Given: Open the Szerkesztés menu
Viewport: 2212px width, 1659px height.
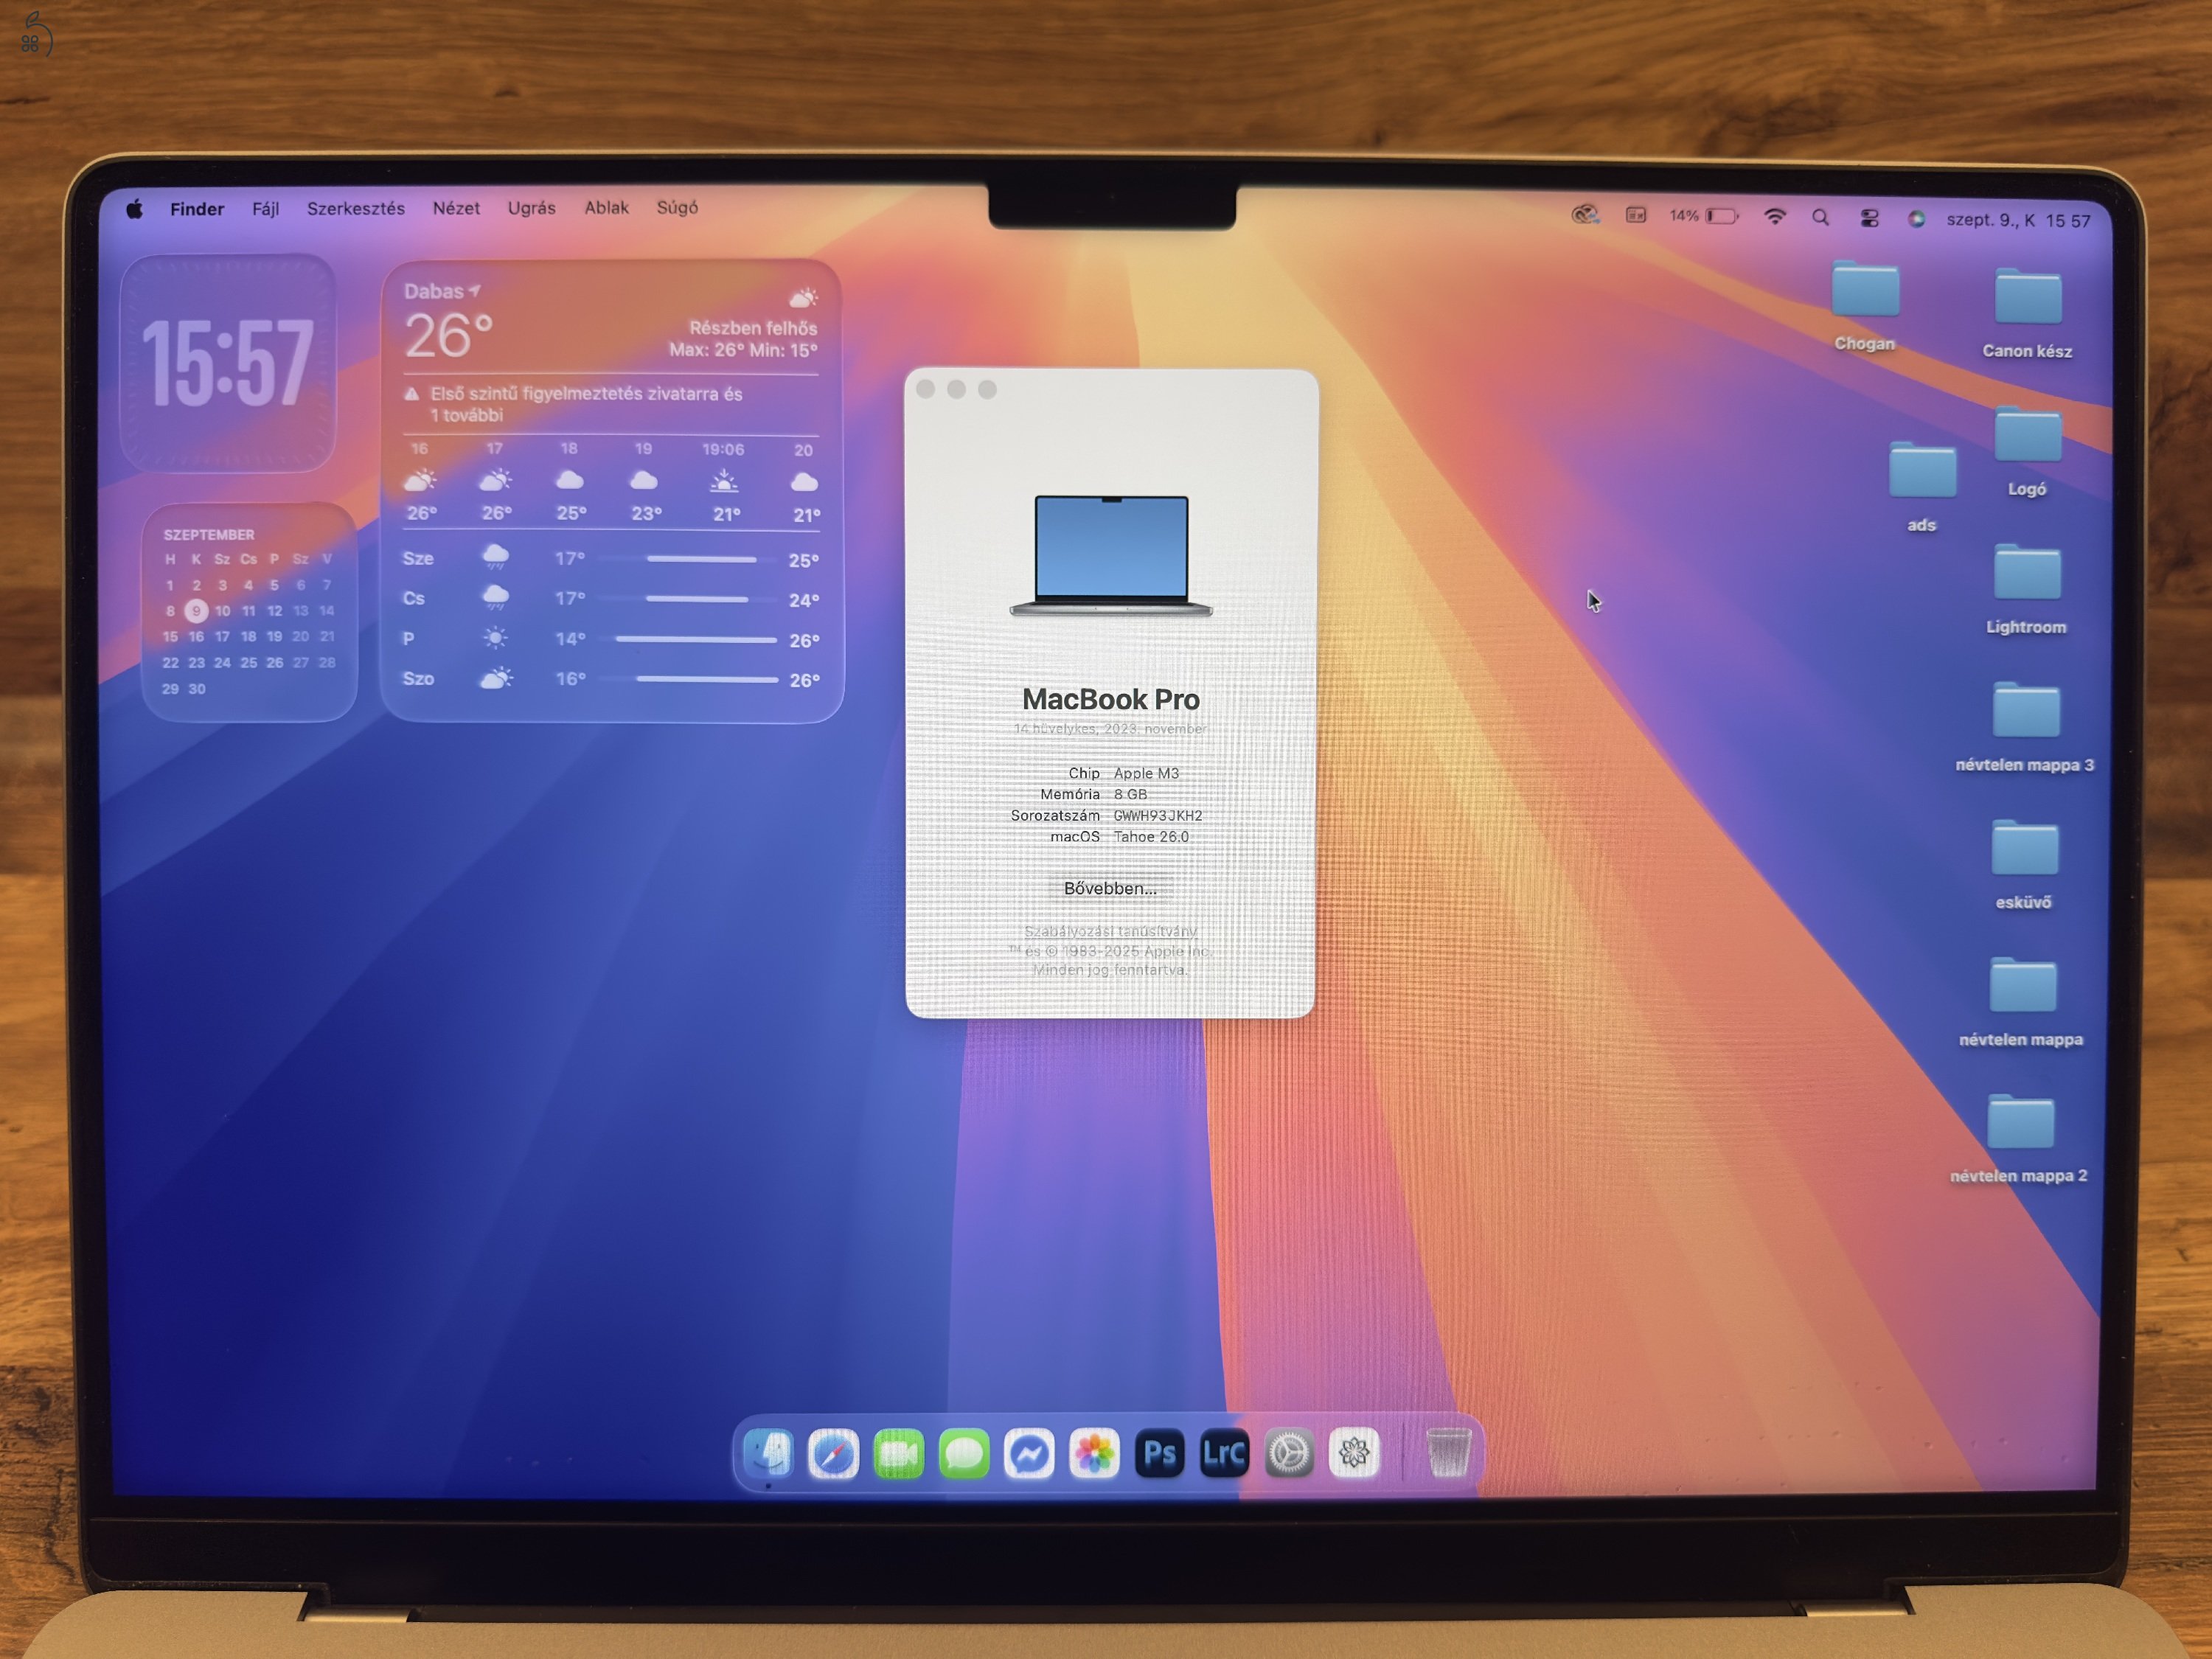Looking at the screenshot, I should [x=356, y=208].
